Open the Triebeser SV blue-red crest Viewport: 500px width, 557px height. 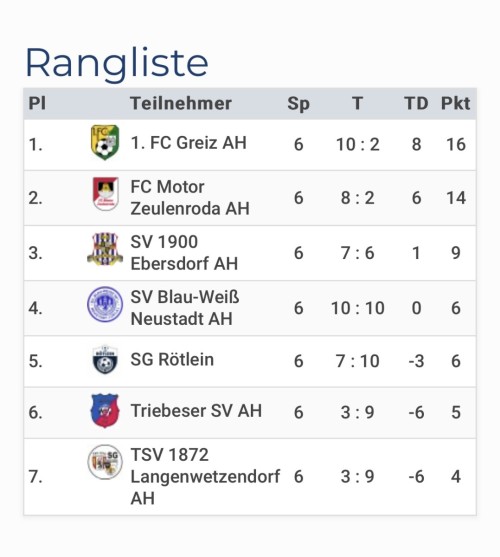(x=105, y=411)
